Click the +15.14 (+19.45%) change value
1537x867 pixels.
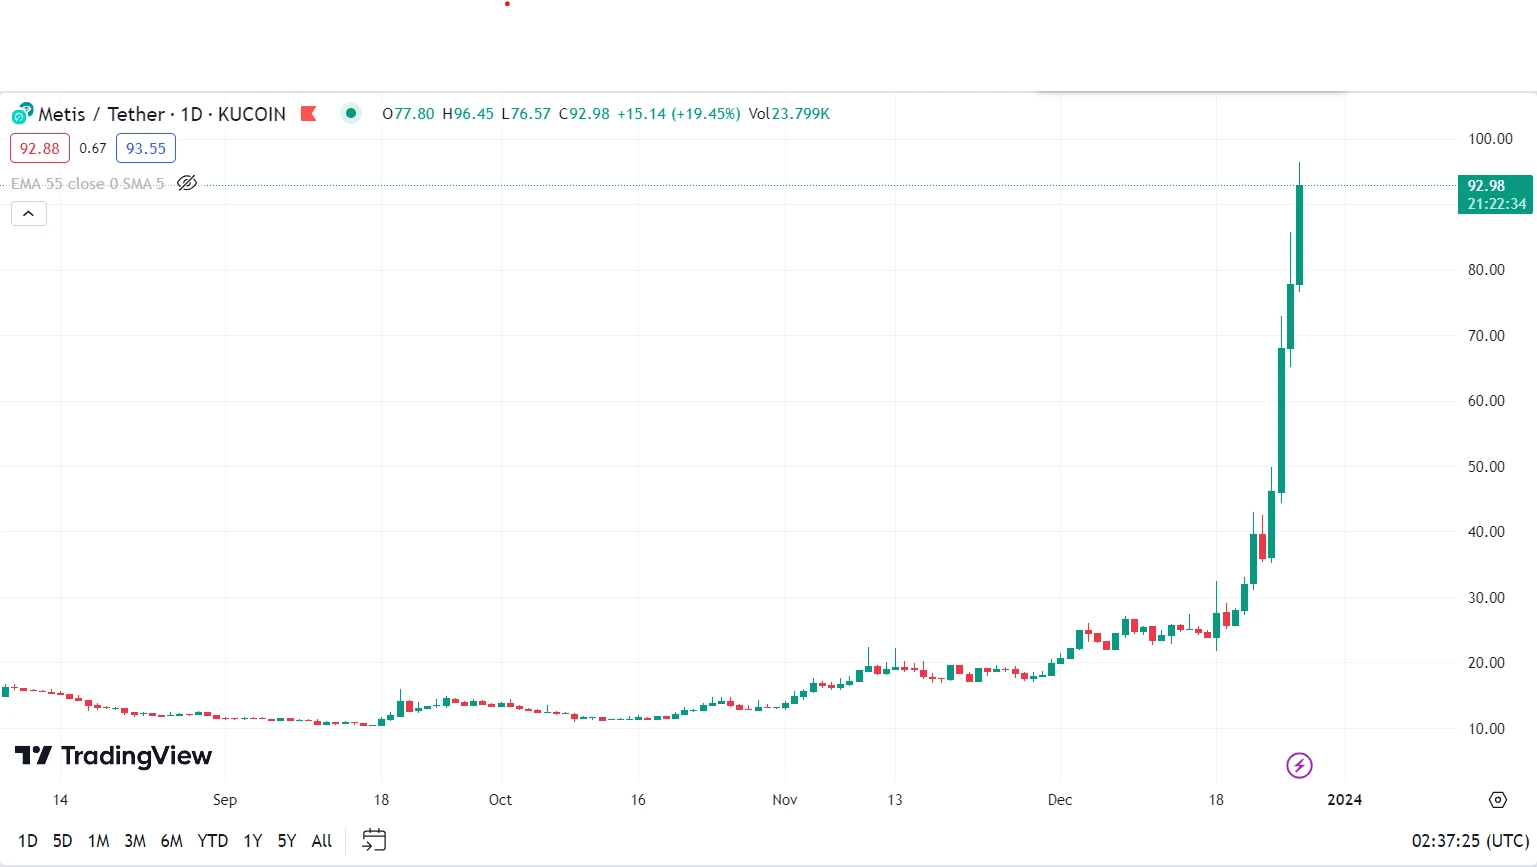click(x=679, y=114)
